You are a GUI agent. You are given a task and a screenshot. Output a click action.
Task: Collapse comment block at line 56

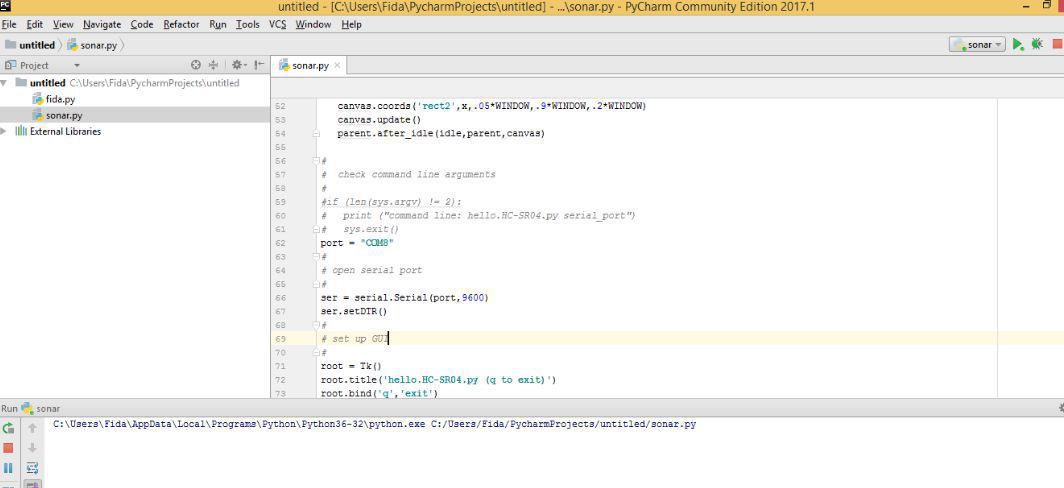tap(316, 161)
